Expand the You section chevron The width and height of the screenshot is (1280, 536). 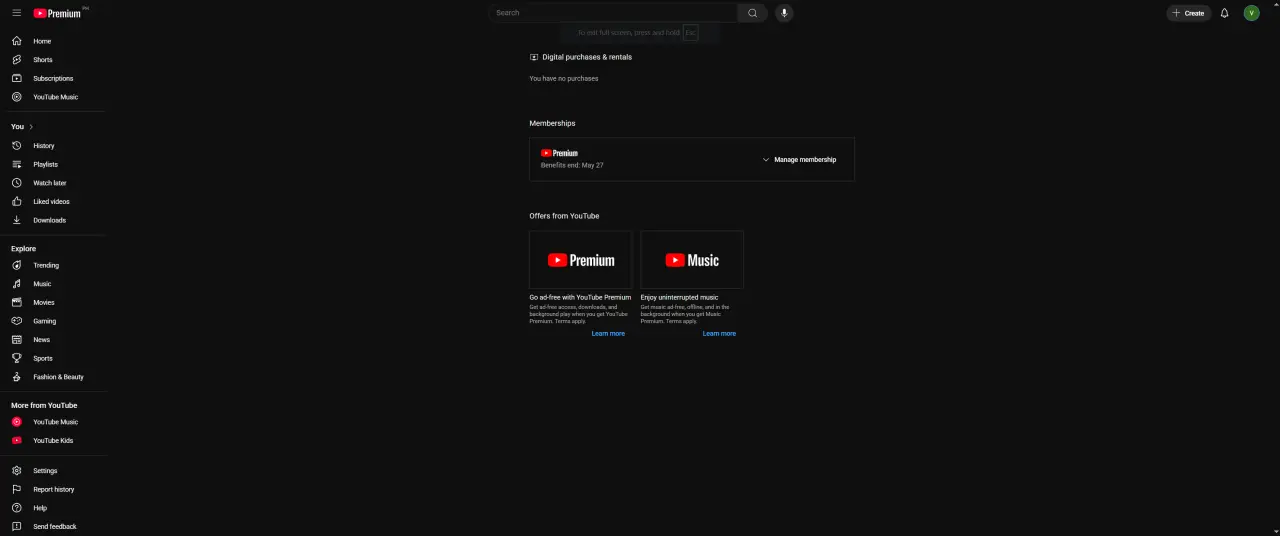pos(31,127)
